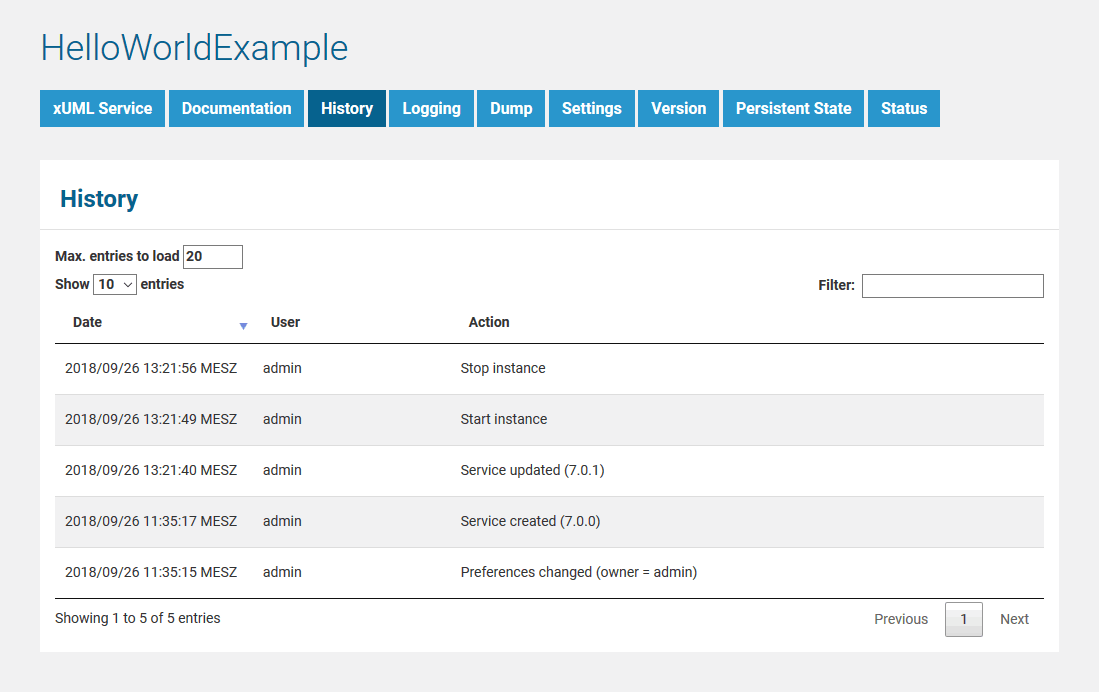
Task: Sort table by User column header
Action: (285, 322)
